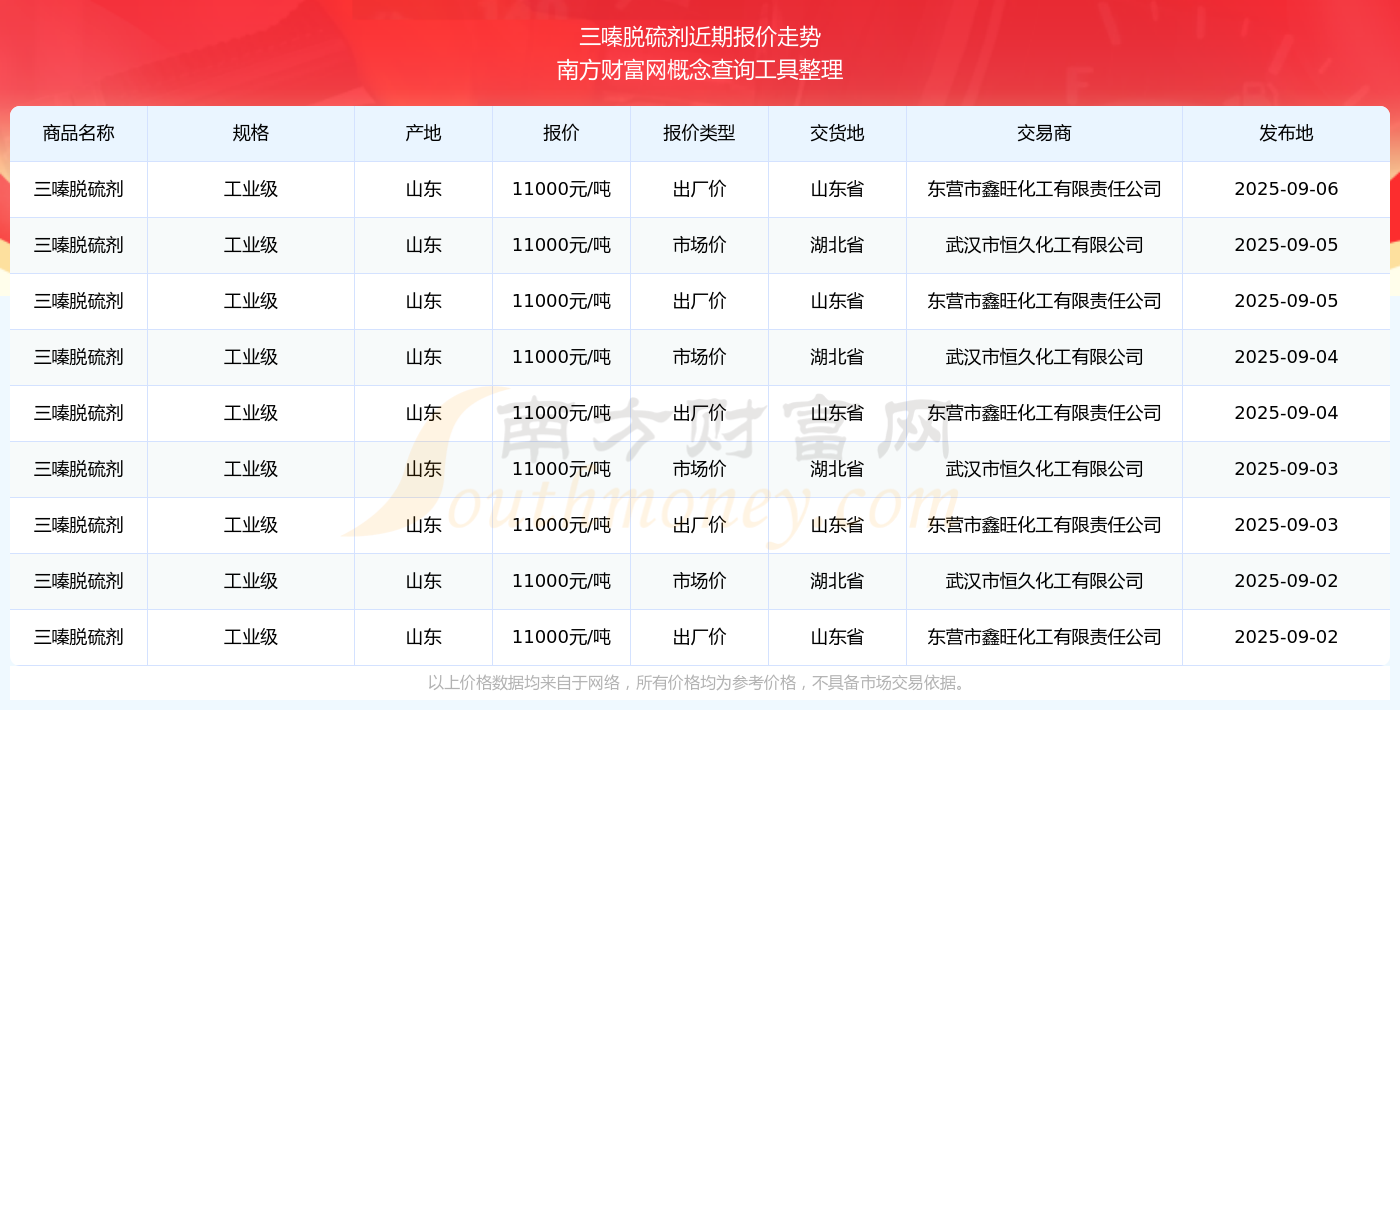
Task: Click the 交易商 column header
Action: (1045, 134)
